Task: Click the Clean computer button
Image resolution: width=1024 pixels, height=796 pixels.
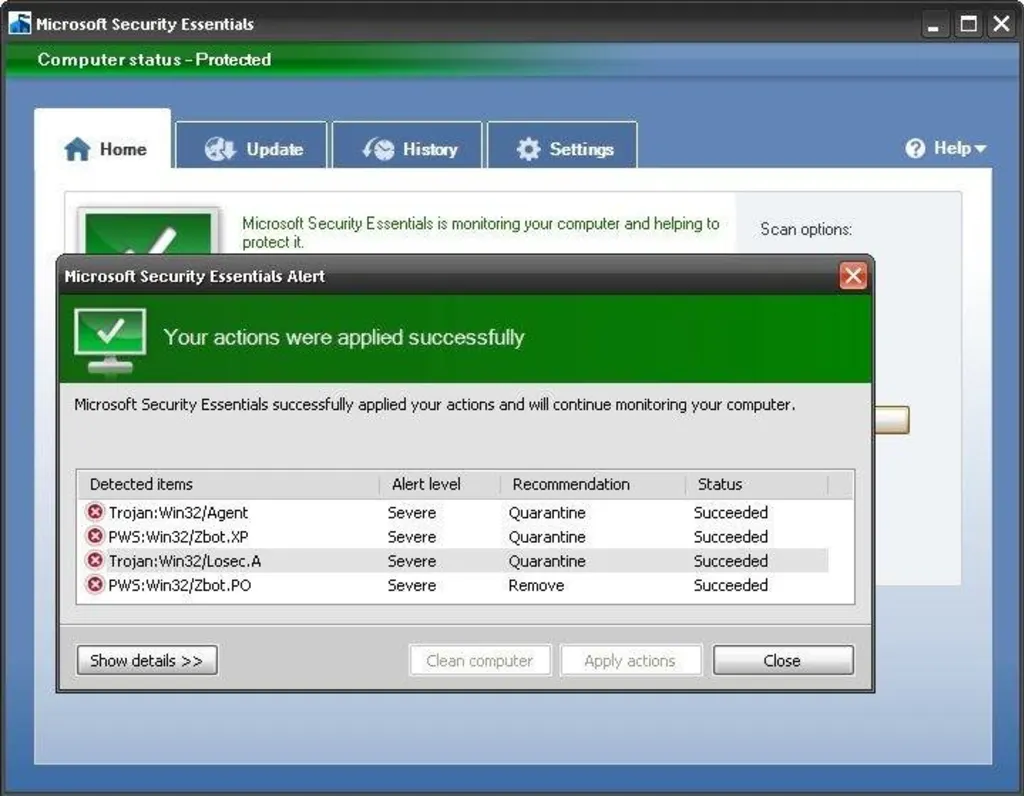Action: 480,660
